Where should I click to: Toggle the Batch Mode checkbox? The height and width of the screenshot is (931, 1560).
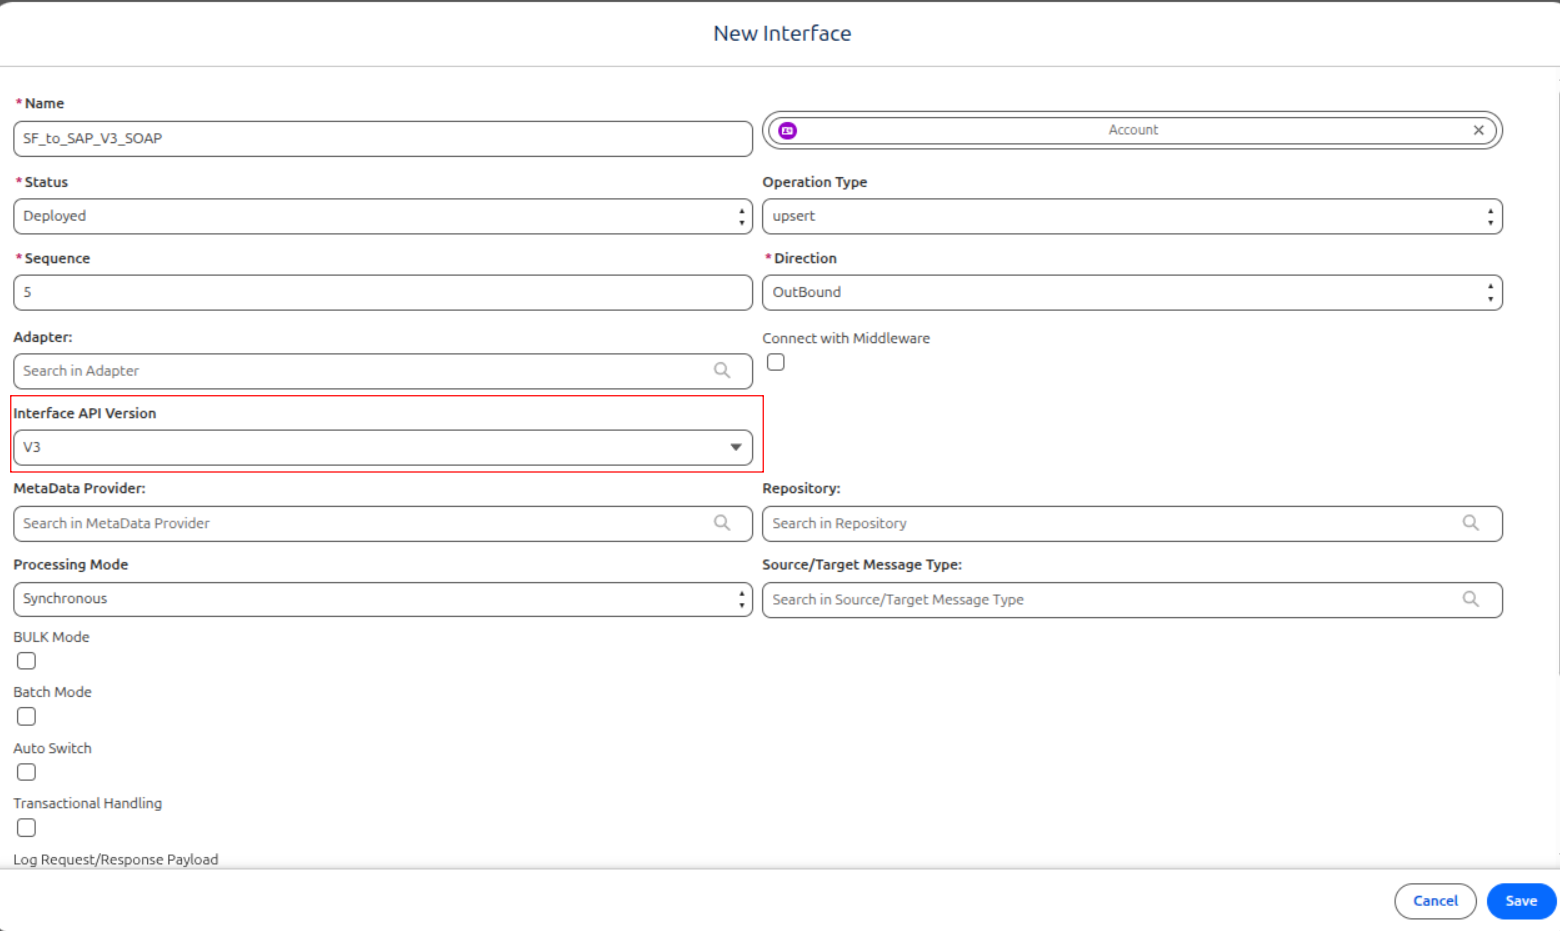27,716
